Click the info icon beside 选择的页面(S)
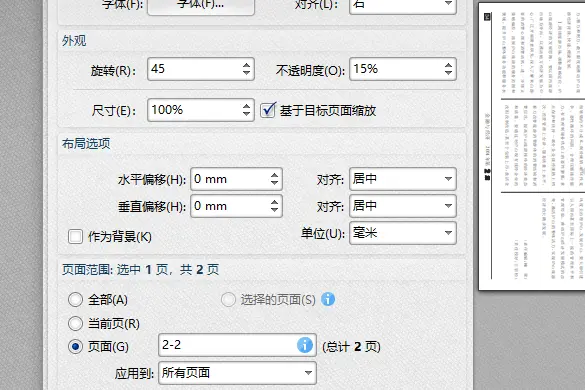The image size is (585, 390). [328, 299]
